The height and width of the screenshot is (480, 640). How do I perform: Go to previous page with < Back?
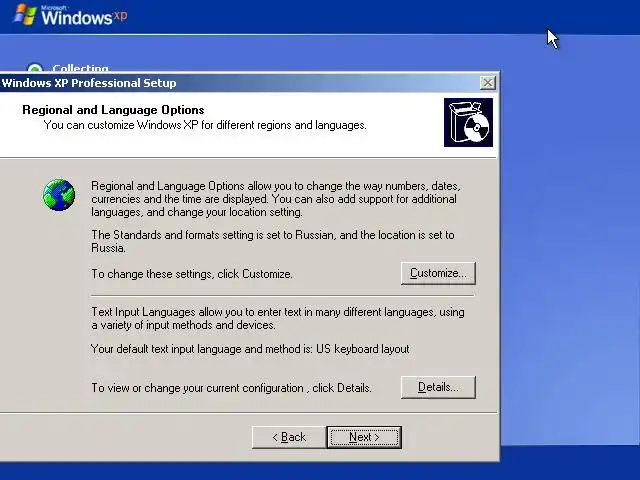(289, 437)
